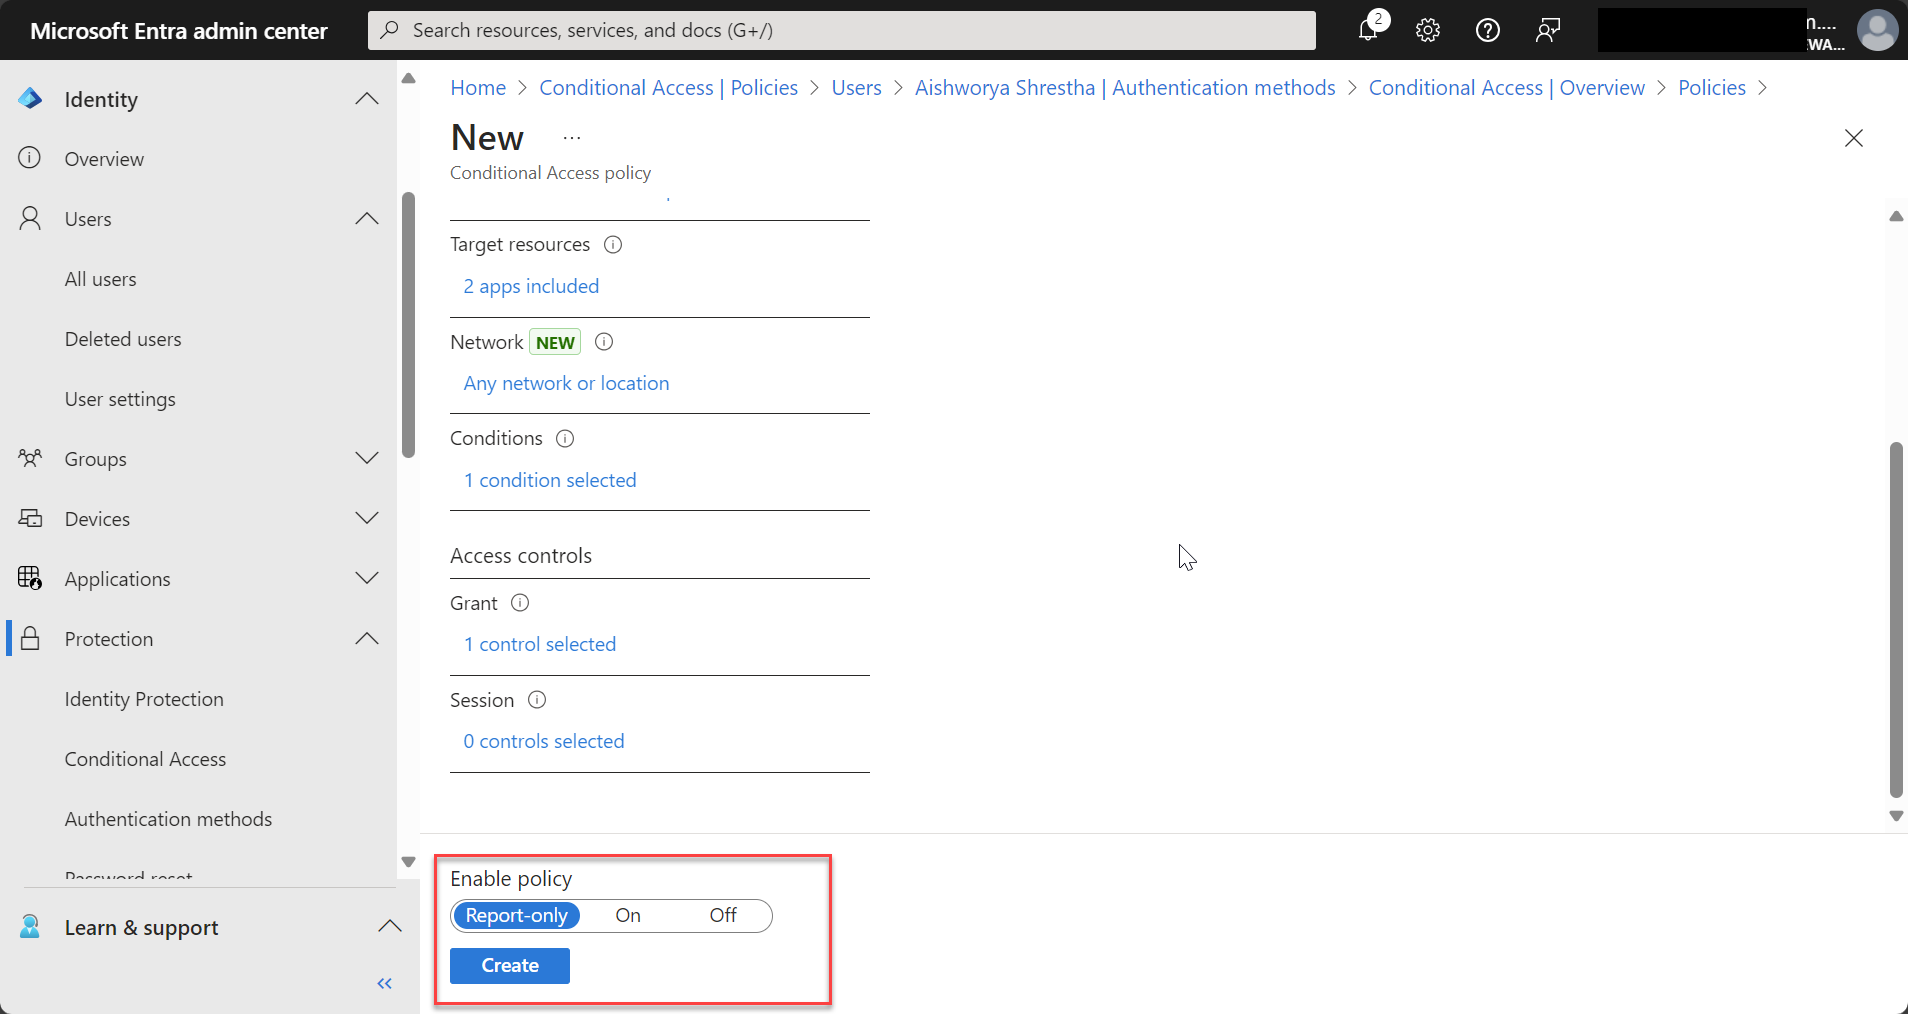Show info tooltip for Target resources
Screen dimensions: 1908x1014
pyautogui.click(x=613, y=244)
